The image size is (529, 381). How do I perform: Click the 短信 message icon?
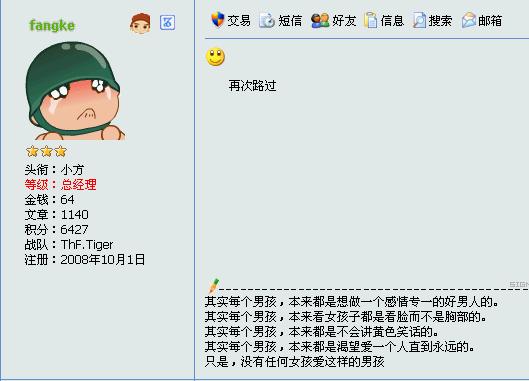coord(267,20)
